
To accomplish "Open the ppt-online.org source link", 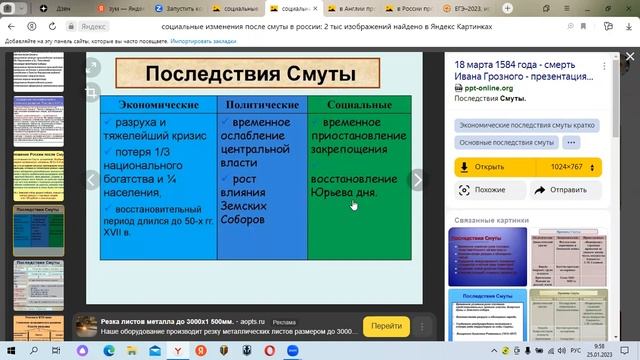I will pyautogui.click(x=489, y=88).
